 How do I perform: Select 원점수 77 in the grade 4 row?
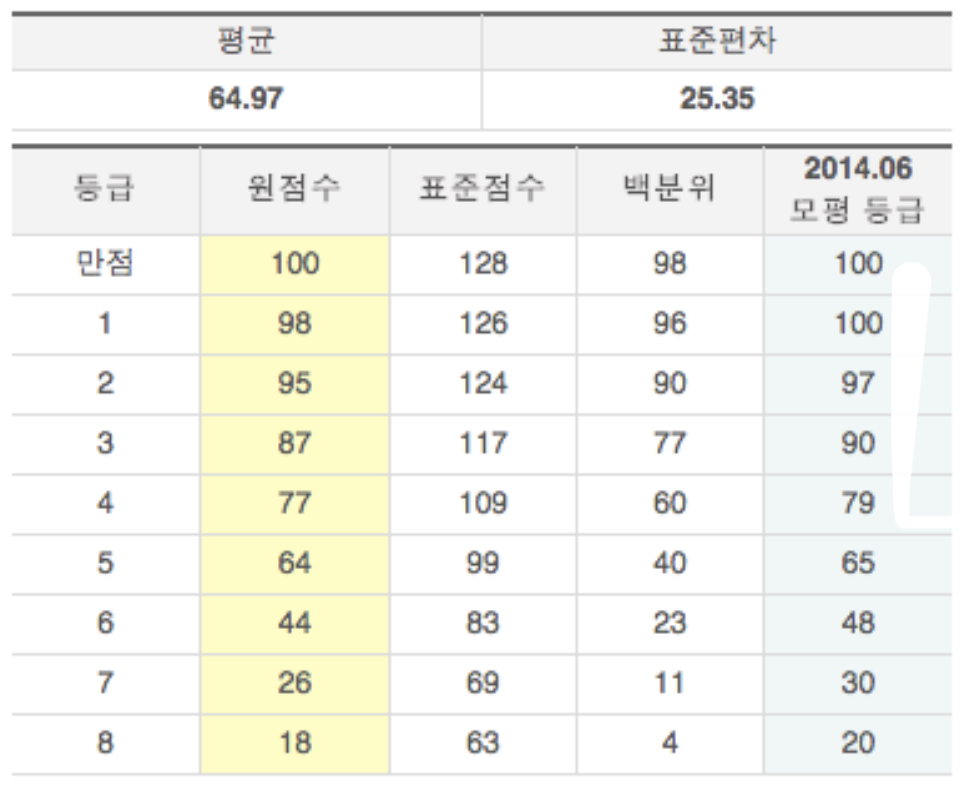pos(295,504)
